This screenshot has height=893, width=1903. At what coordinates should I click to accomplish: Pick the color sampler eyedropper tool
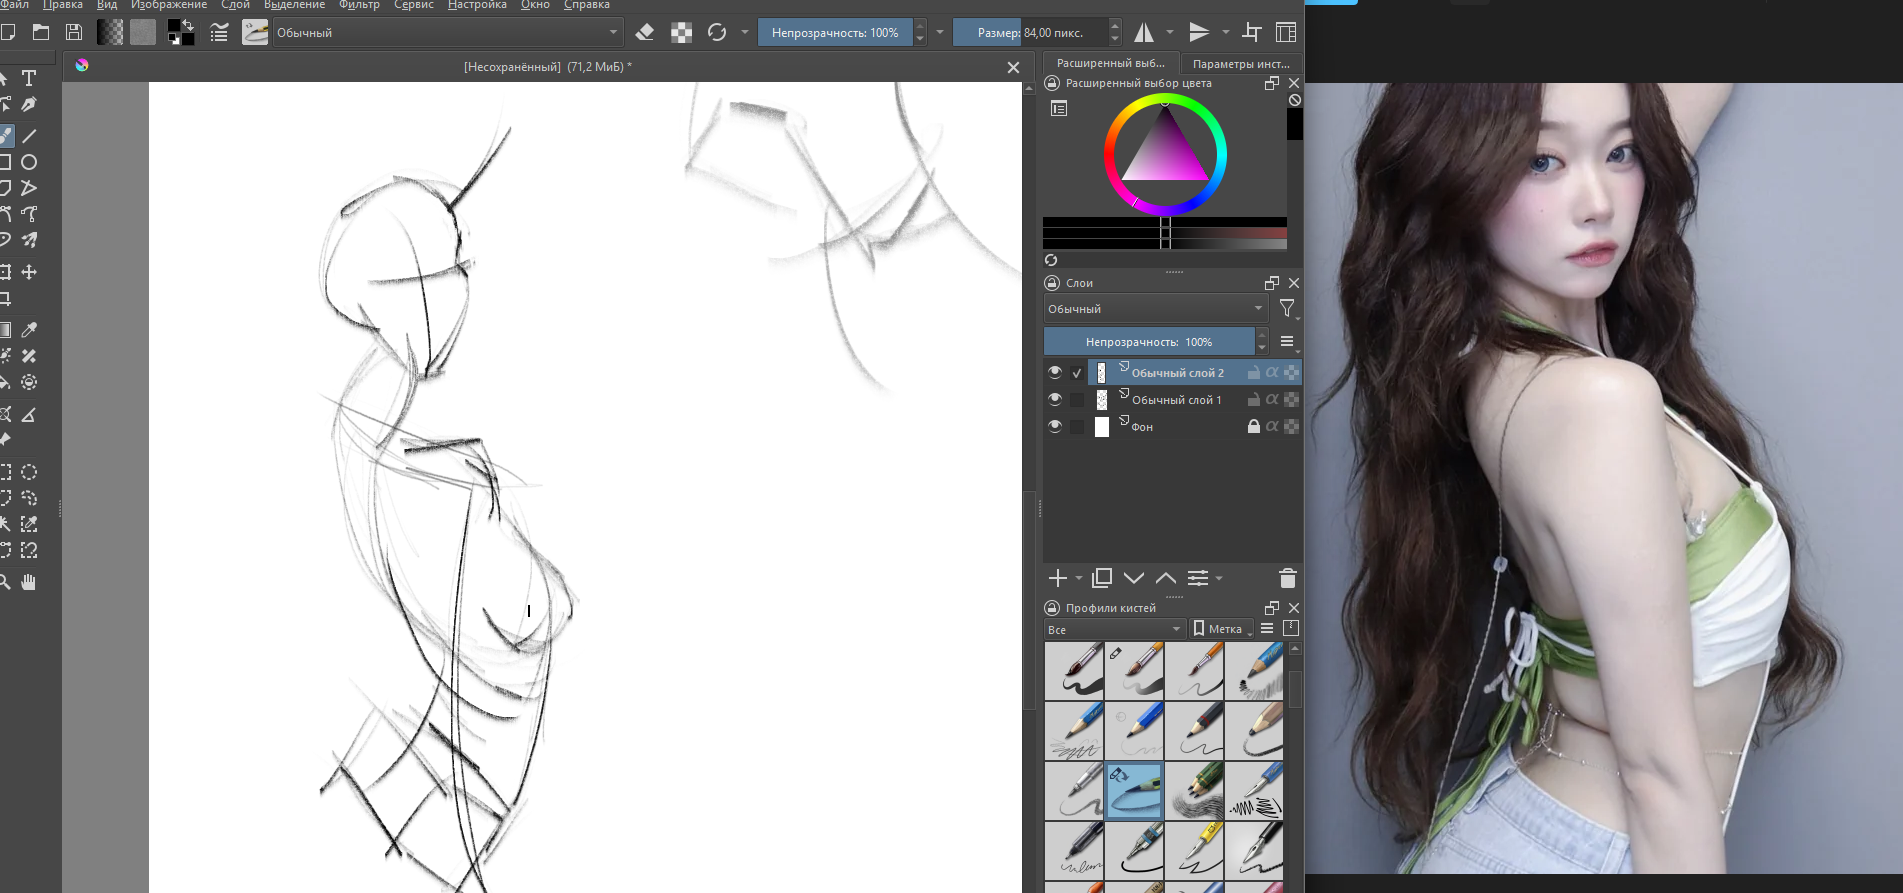coord(29,330)
